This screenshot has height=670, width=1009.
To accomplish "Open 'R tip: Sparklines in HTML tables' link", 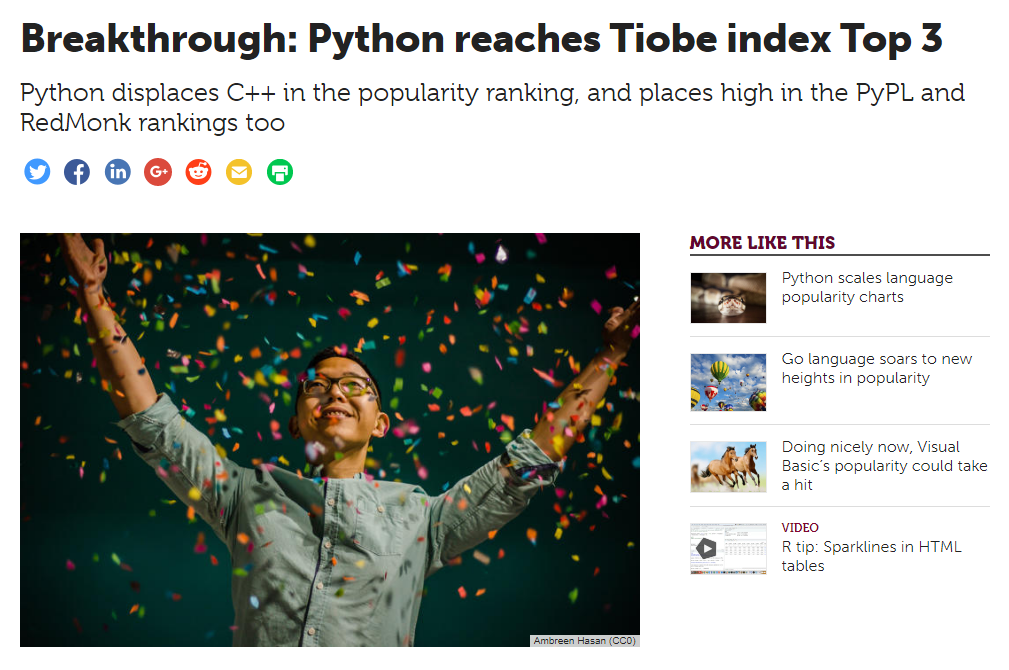I will [870, 556].
